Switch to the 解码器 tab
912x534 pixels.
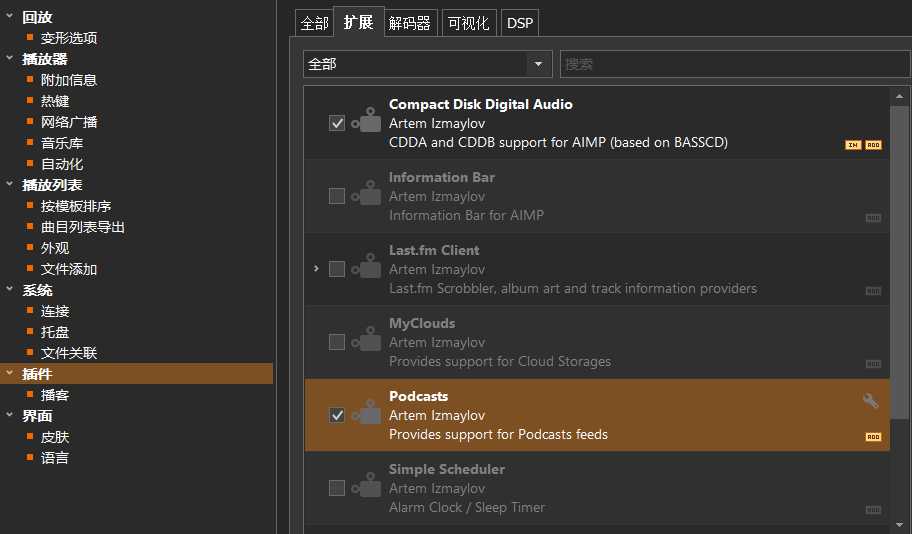(x=410, y=23)
